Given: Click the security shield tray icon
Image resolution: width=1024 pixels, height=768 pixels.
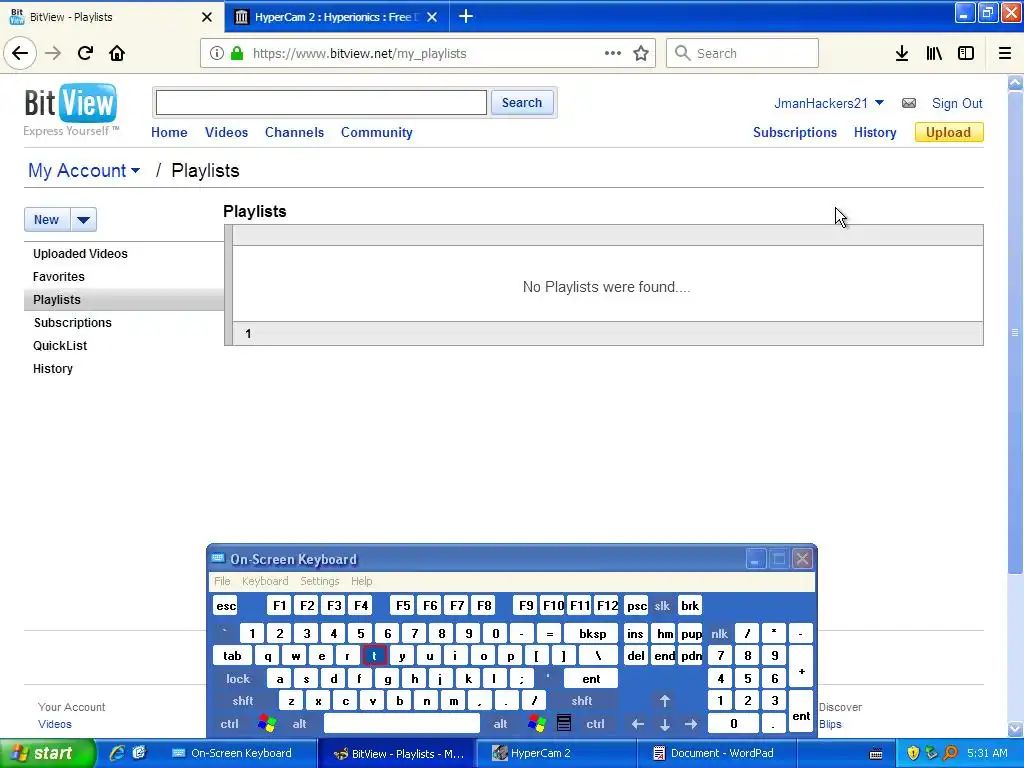Looking at the screenshot, I should click(913, 753).
